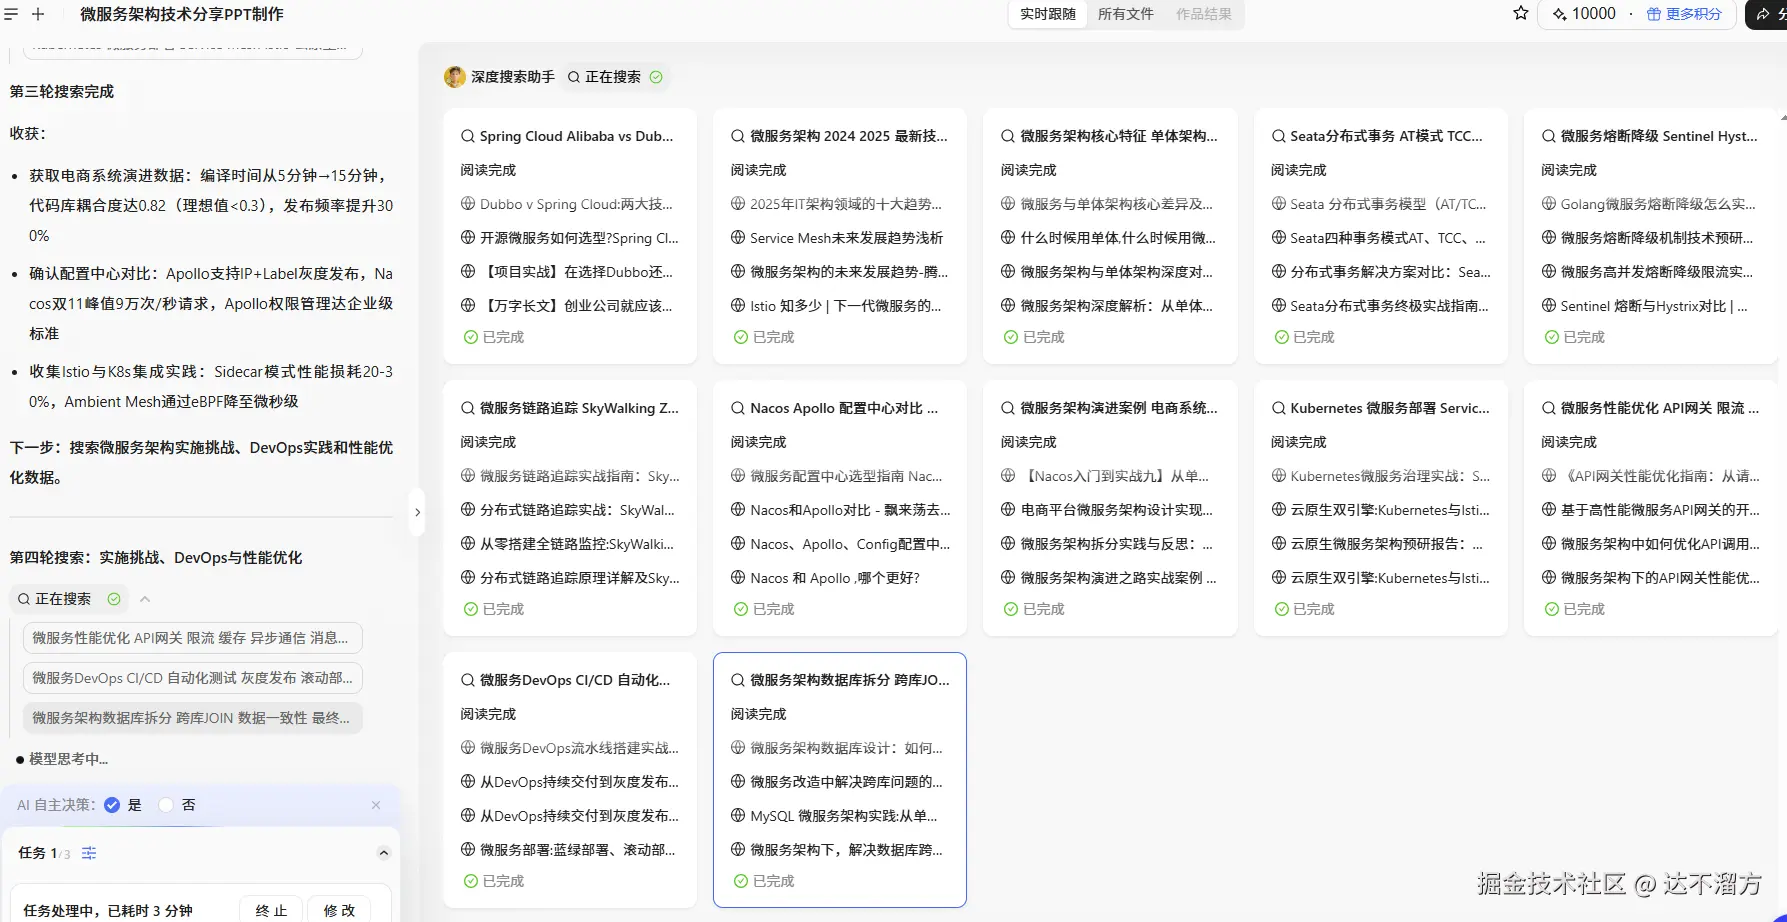Image resolution: width=1787 pixels, height=922 pixels.
Task: Click the 深度搜索助手 avatar icon
Action: [455, 77]
